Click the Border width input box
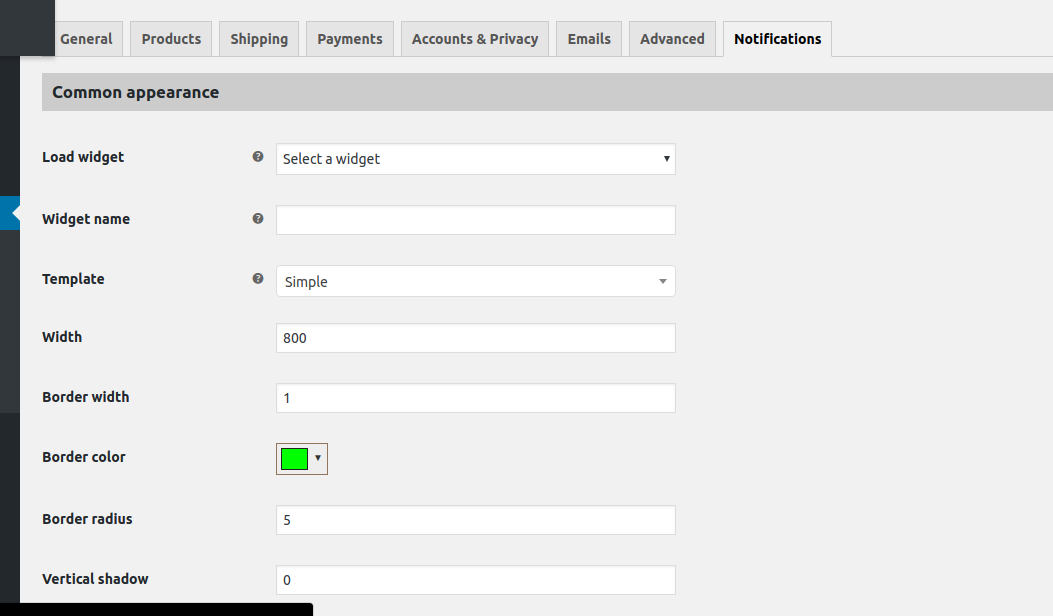This screenshot has width=1053, height=616. 475,398
